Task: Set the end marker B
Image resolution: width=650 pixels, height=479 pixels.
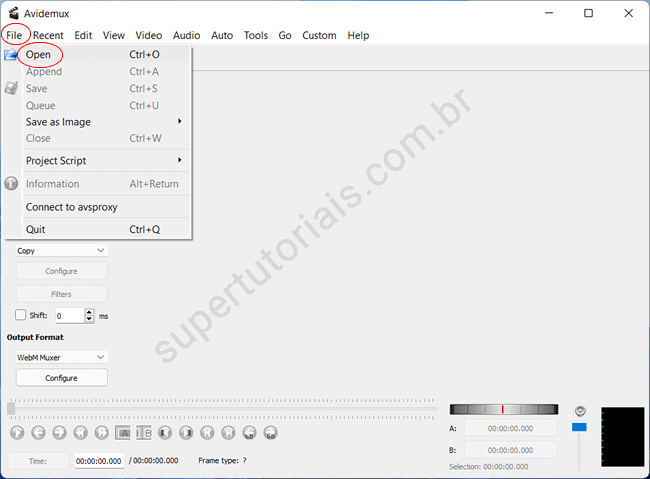Action: [143, 433]
